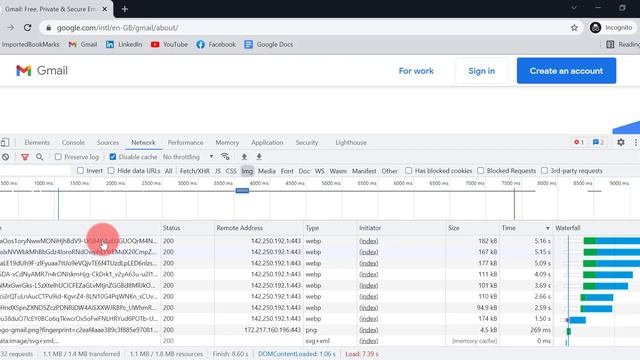Open the red errors count badge
The image size is (640, 360).
pos(579,142)
